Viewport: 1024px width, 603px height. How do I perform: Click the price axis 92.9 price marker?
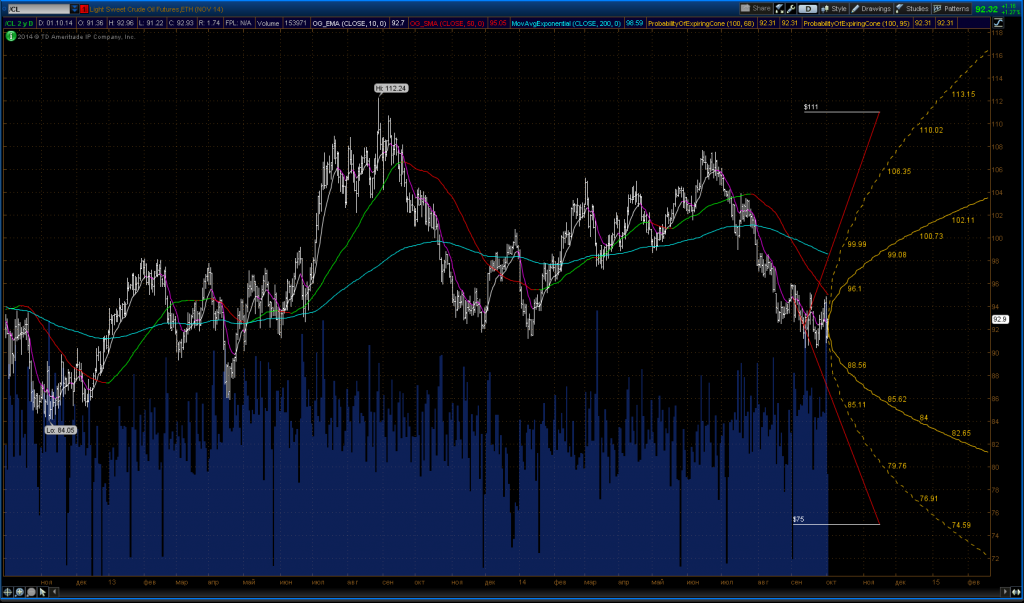[x=998, y=319]
